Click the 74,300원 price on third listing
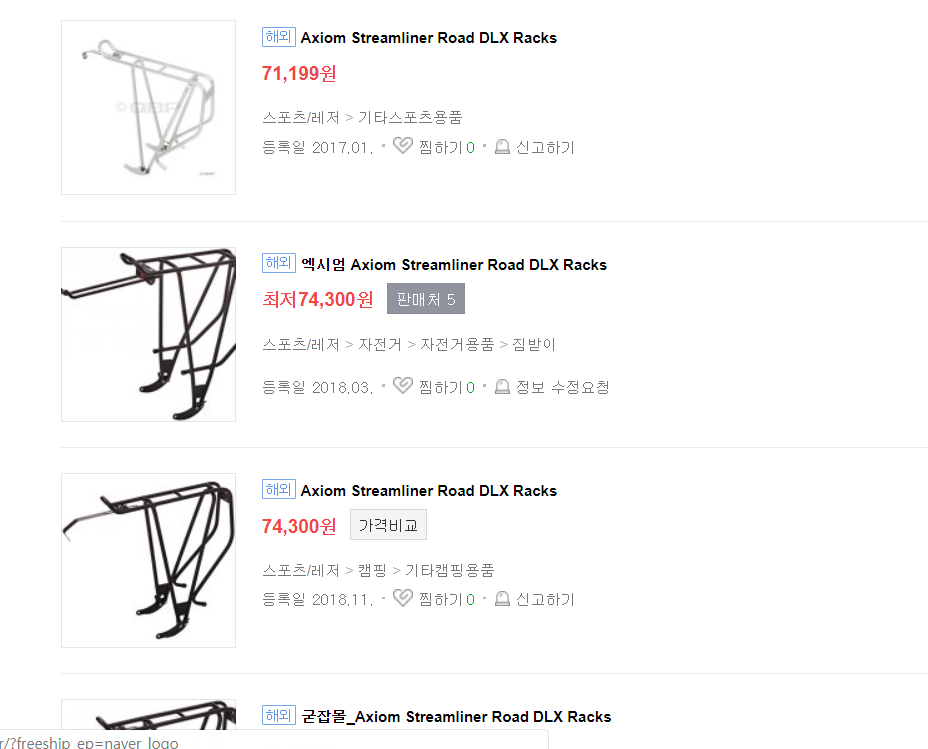 tap(299, 526)
